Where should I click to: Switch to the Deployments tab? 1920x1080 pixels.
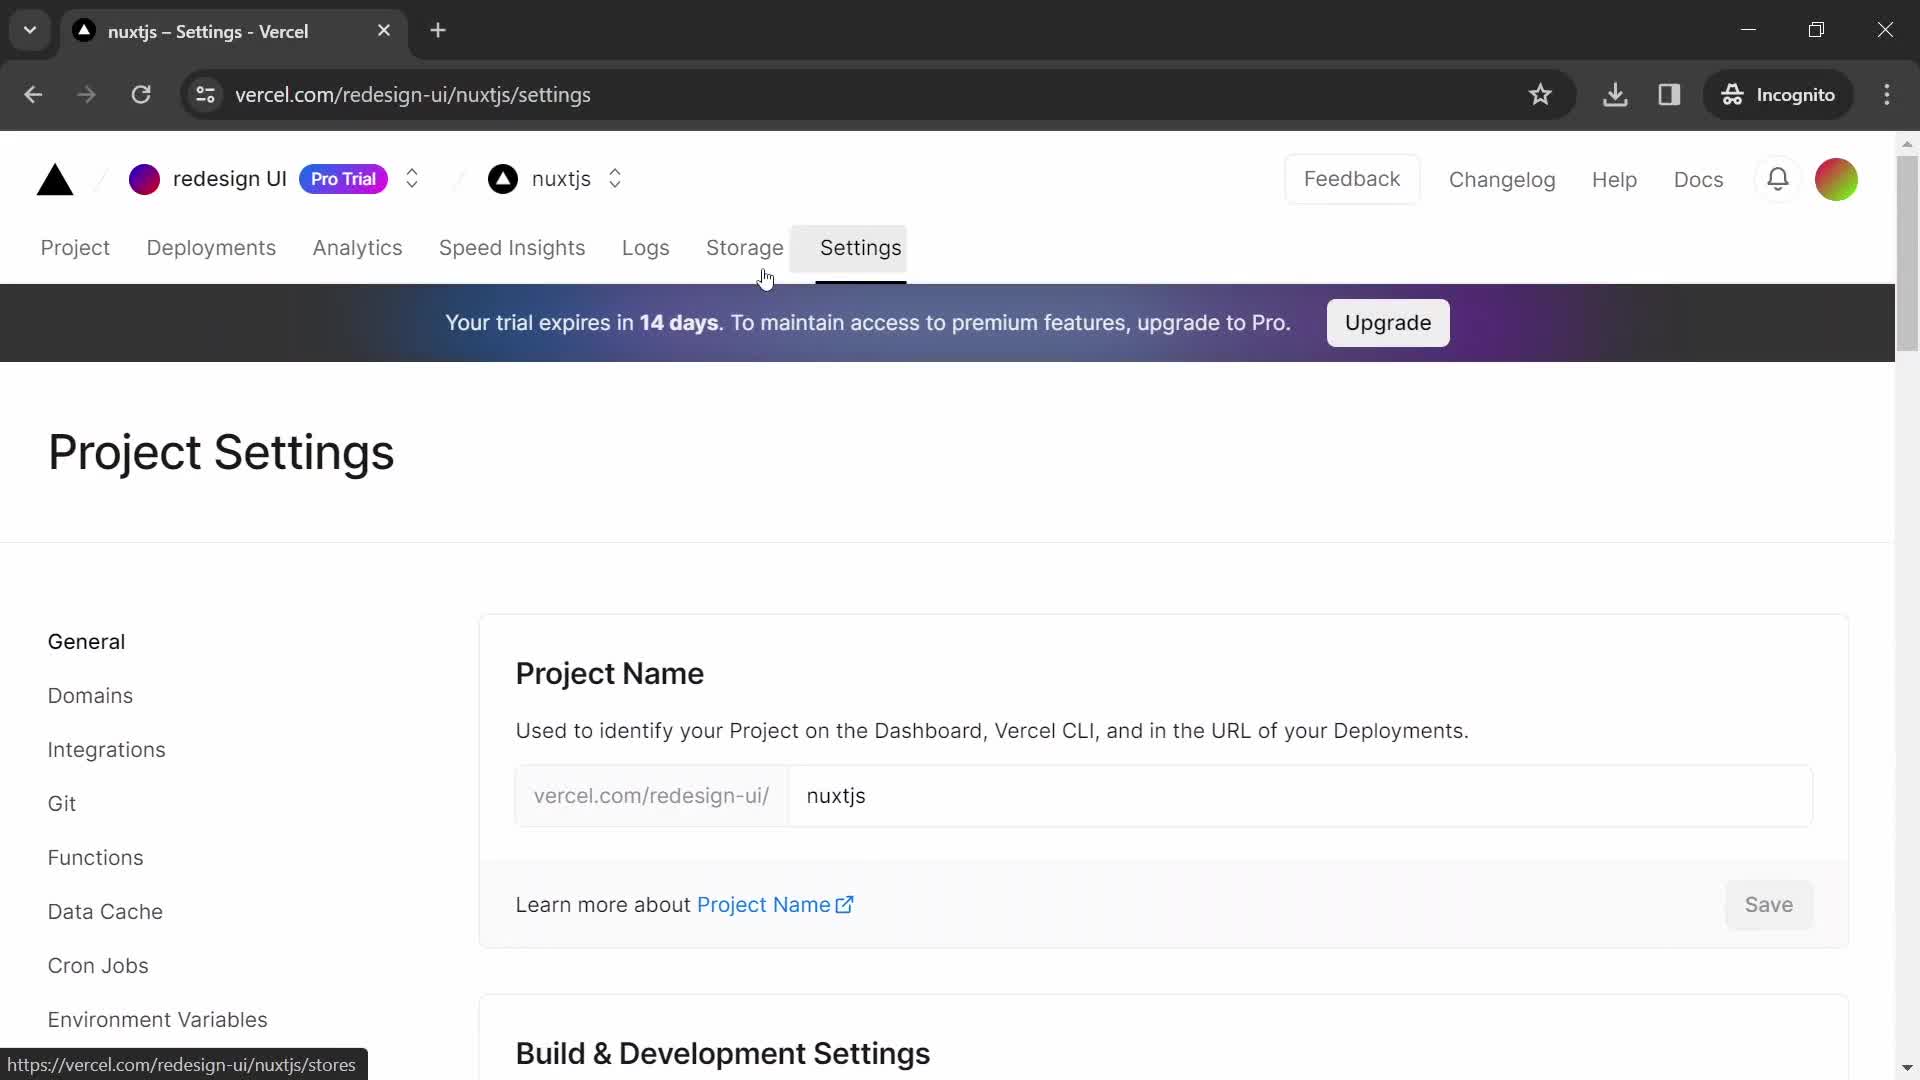click(211, 248)
